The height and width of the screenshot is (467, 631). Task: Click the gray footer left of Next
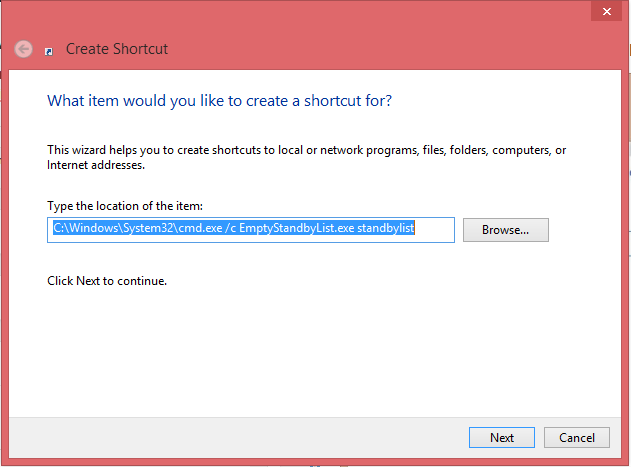pyautogui.click(x=250, y=437)
